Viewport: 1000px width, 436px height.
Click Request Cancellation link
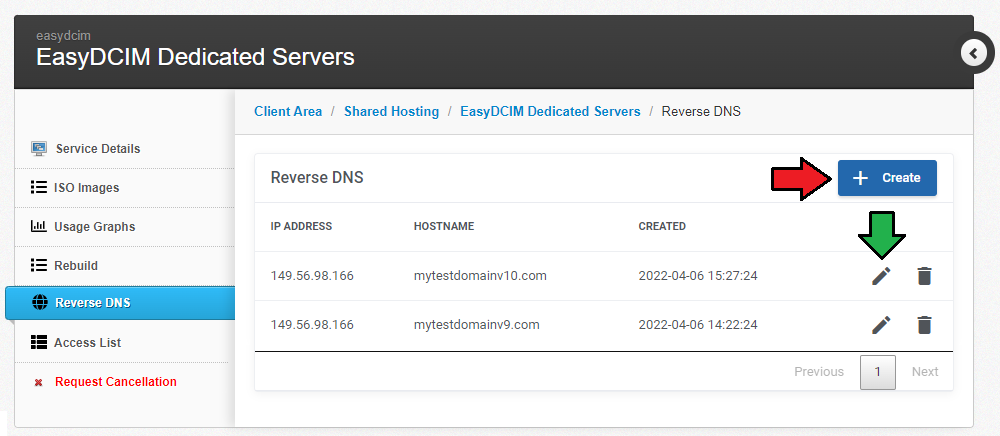(x=115, y=382)
